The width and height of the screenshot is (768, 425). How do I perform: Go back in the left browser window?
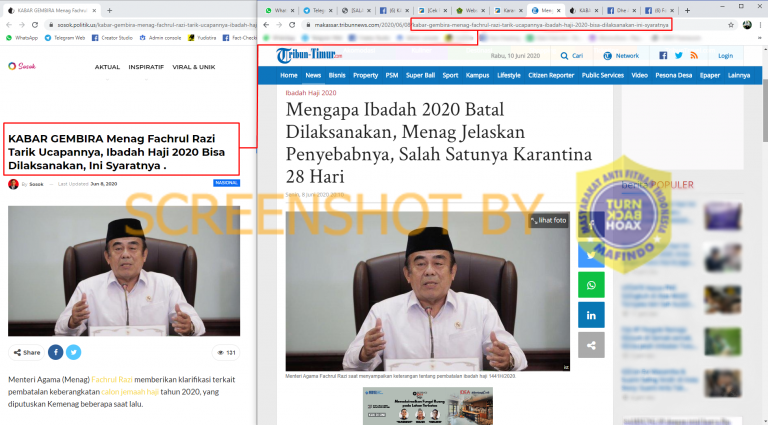coord(9,24)
